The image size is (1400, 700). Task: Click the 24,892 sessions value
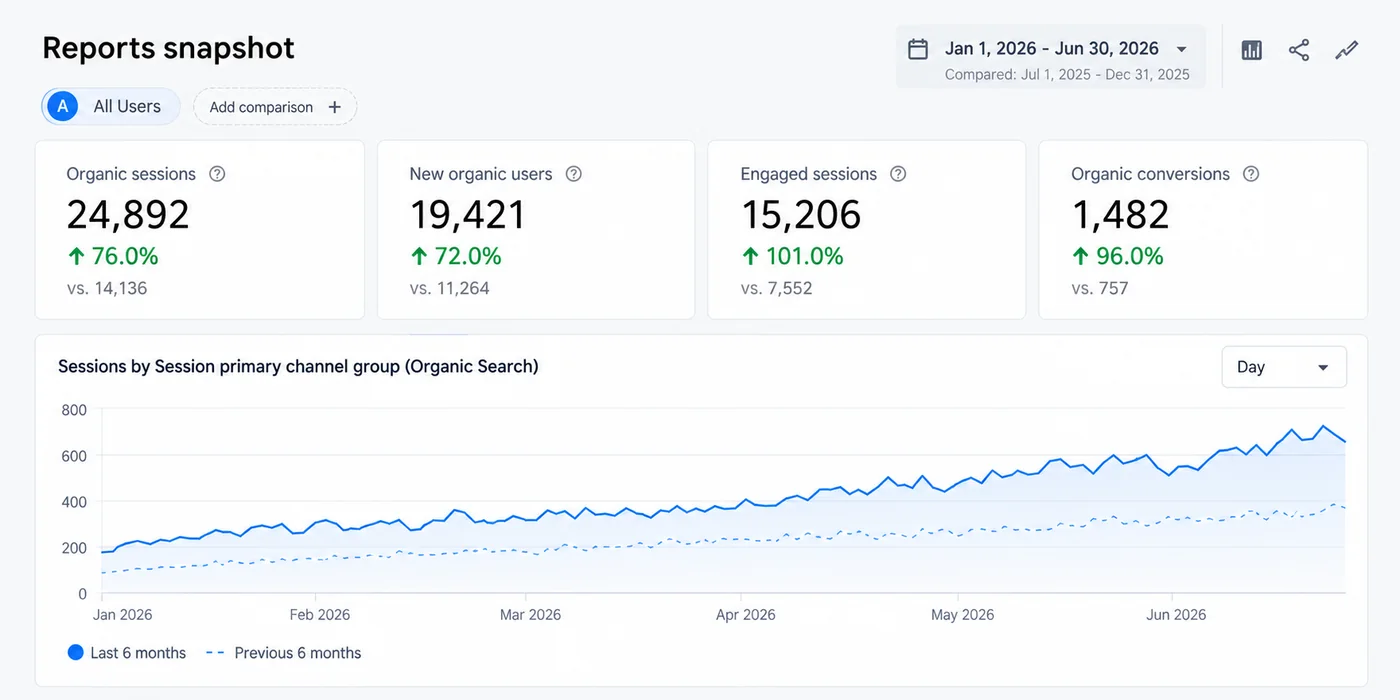pos(128,215)
